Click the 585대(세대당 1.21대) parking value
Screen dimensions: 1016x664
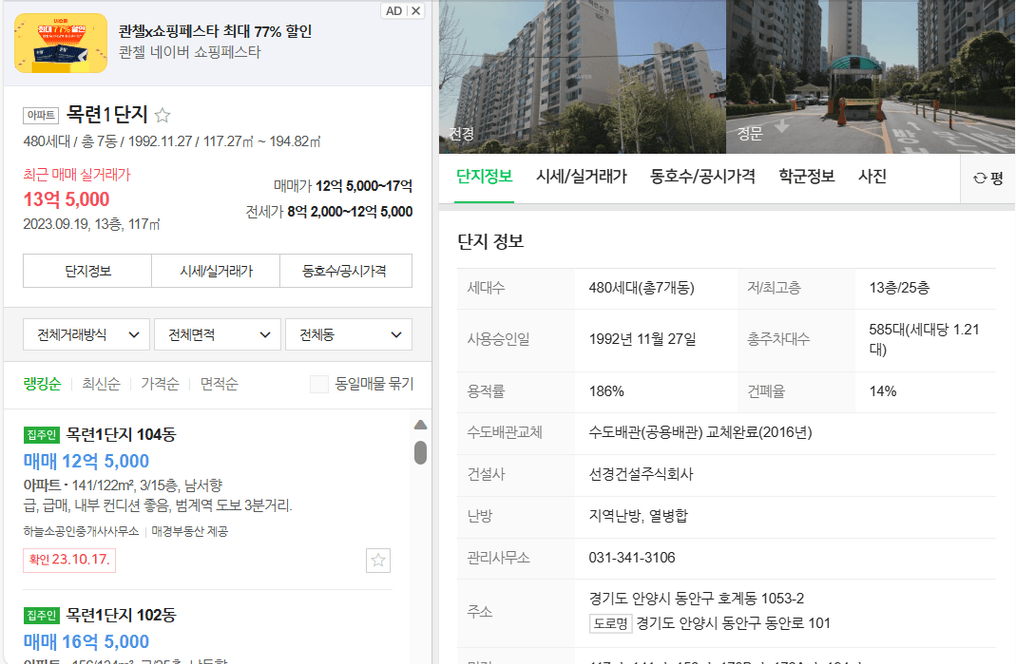pyautogui.click(x=924, y=339)
